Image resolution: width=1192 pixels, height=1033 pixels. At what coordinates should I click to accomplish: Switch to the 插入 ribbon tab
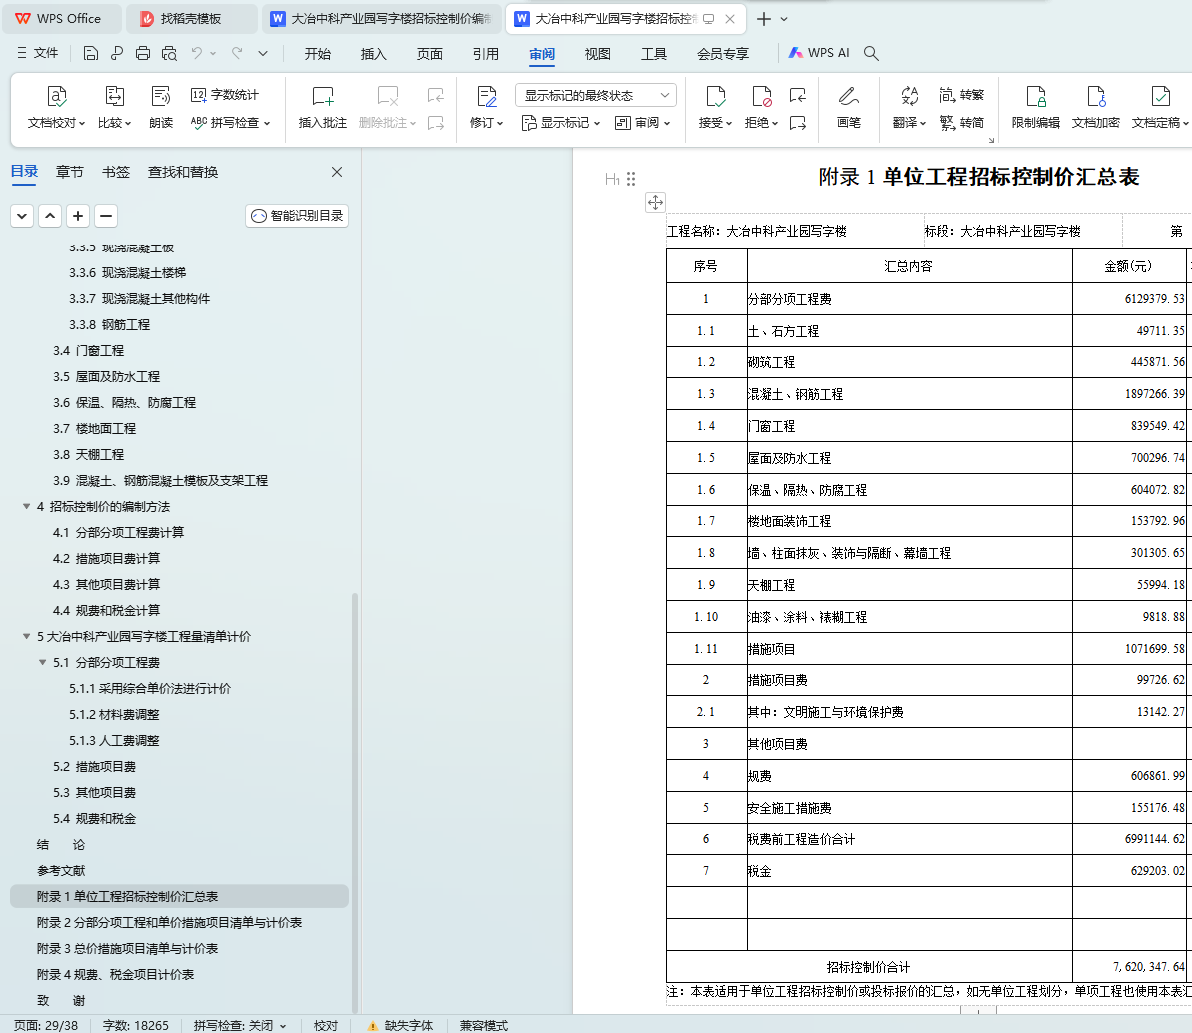point(373,53)
